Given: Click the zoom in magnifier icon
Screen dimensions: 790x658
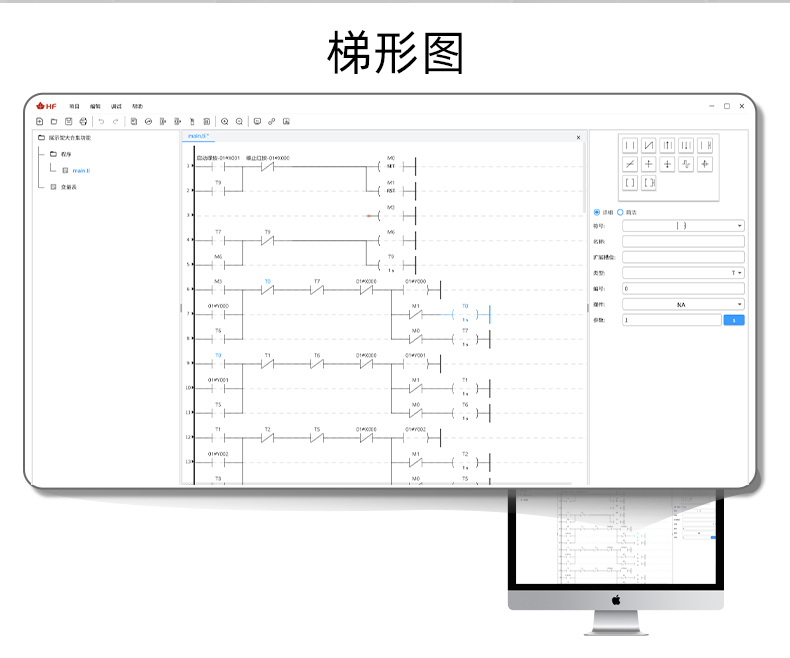Looking at the screenshot, I should (x=225, y=121).
